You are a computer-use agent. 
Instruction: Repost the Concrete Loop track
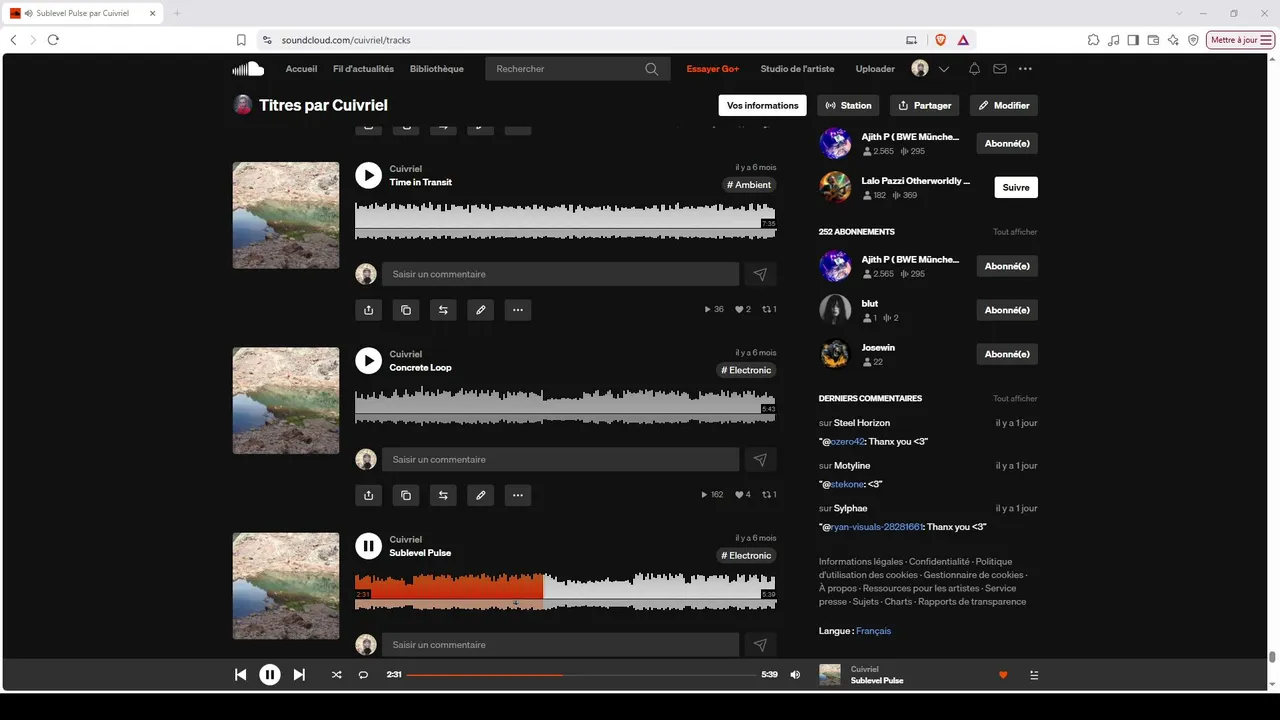[443, 495]
